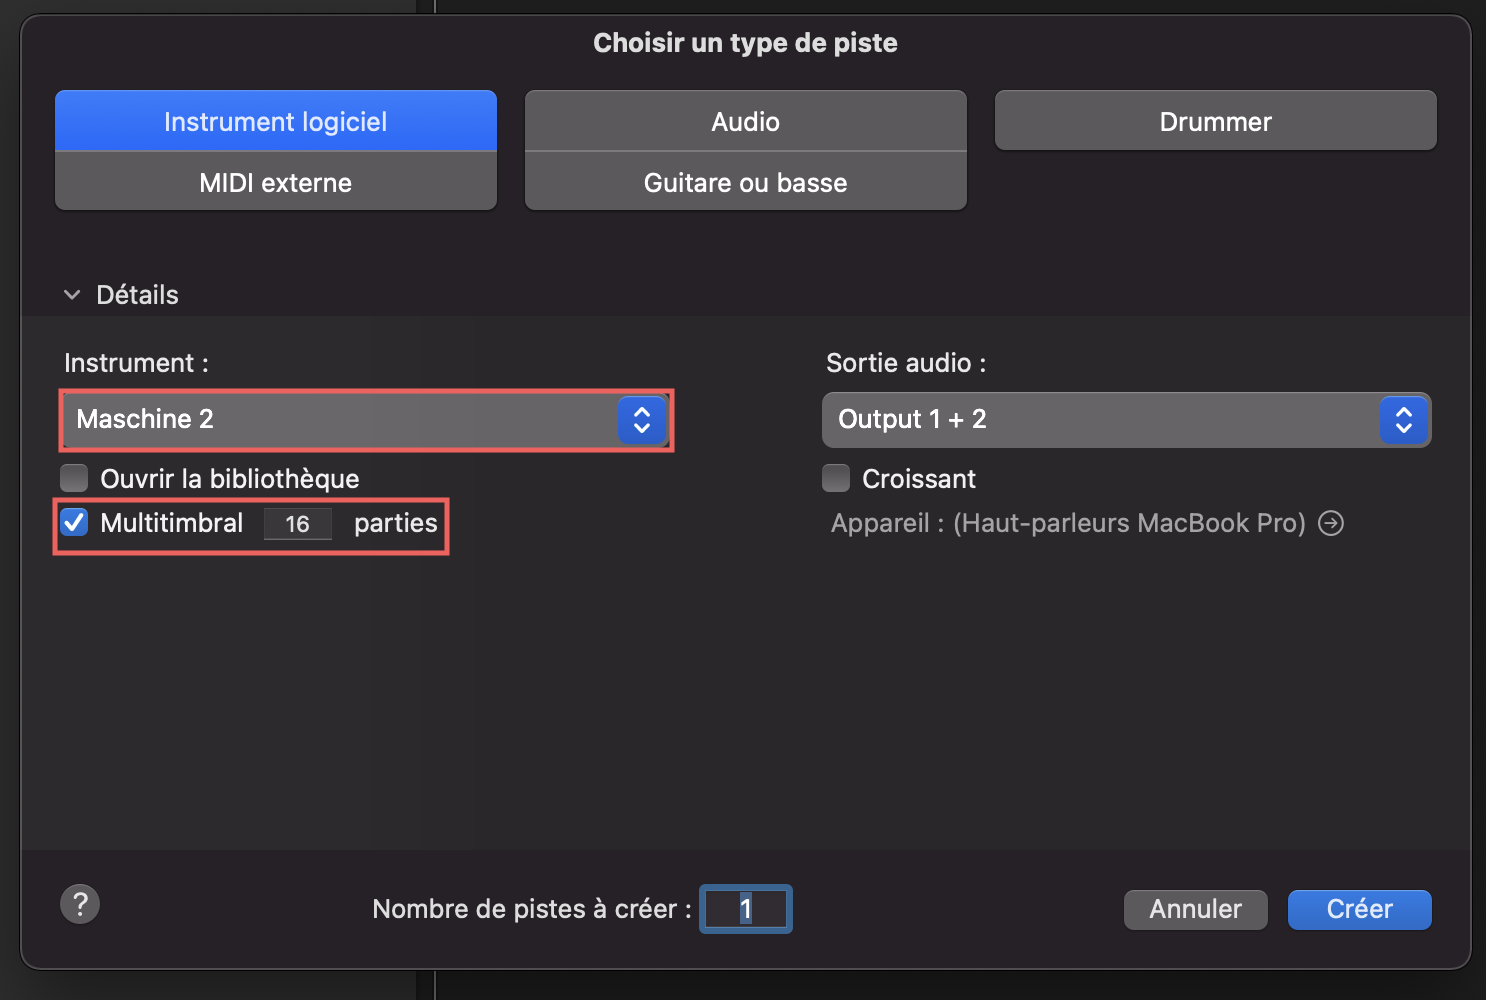1486x1000 pixels.
Task: Select the Drummer track type
Action: pyautogui.click(x=1216, y=121)
